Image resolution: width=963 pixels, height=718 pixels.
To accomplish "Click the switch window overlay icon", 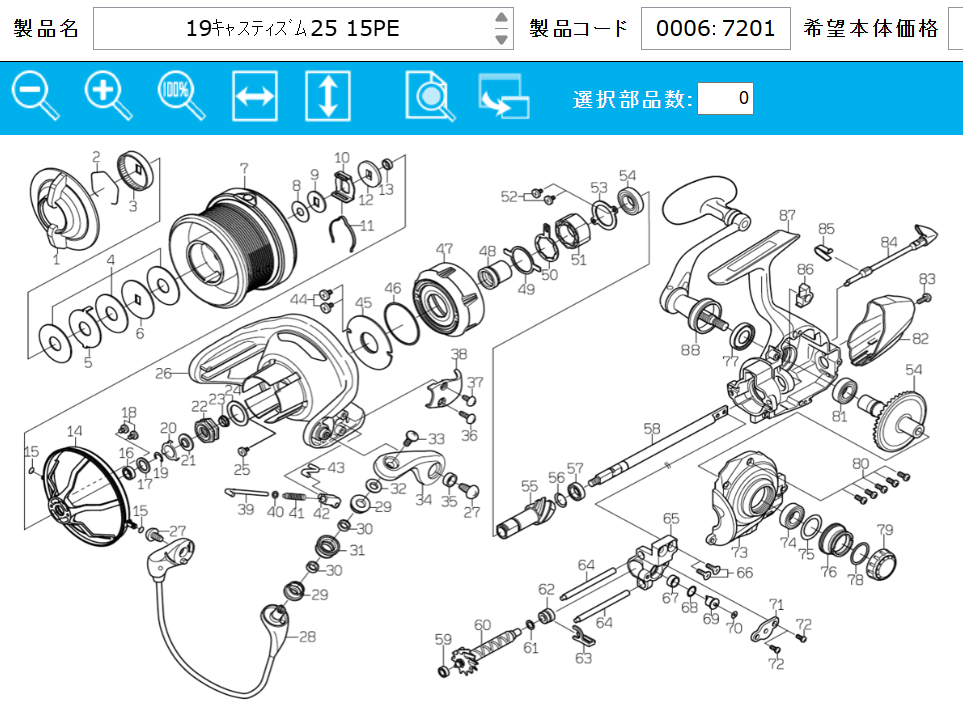I will pyautogui.click(x=504, y=96).
